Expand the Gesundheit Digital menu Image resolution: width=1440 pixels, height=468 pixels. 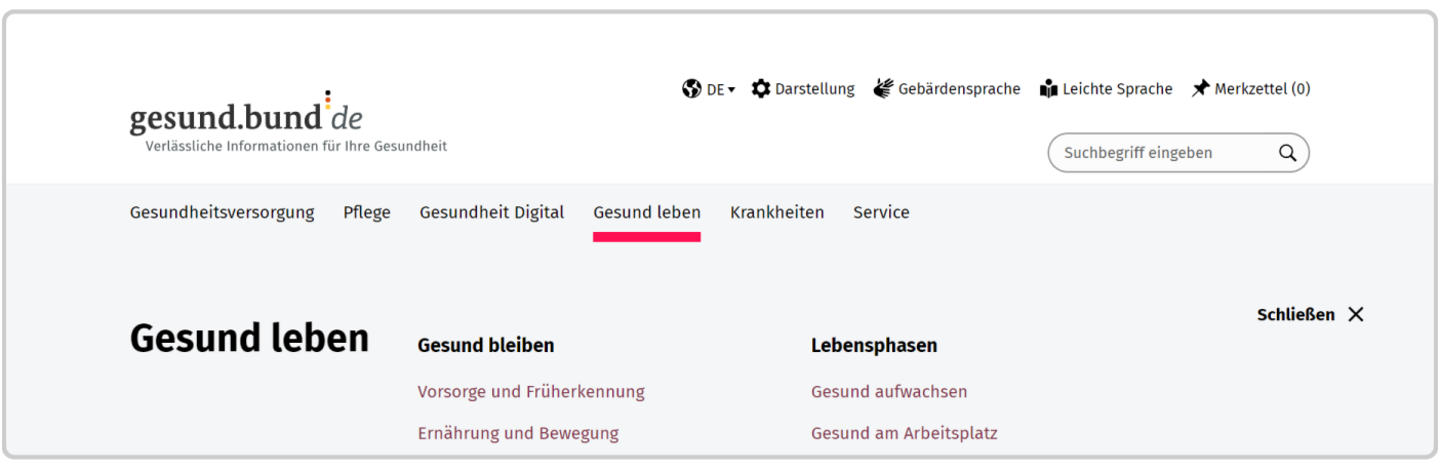click(x=492, y=212)
